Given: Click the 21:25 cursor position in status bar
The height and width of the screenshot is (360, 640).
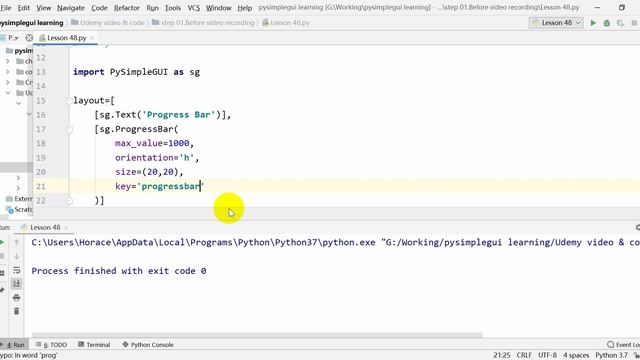Looking at the screenshot, I should [502, 356].
